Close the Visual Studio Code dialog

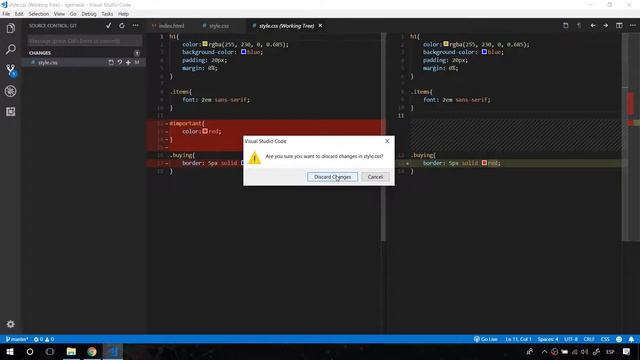pos(387,141)
